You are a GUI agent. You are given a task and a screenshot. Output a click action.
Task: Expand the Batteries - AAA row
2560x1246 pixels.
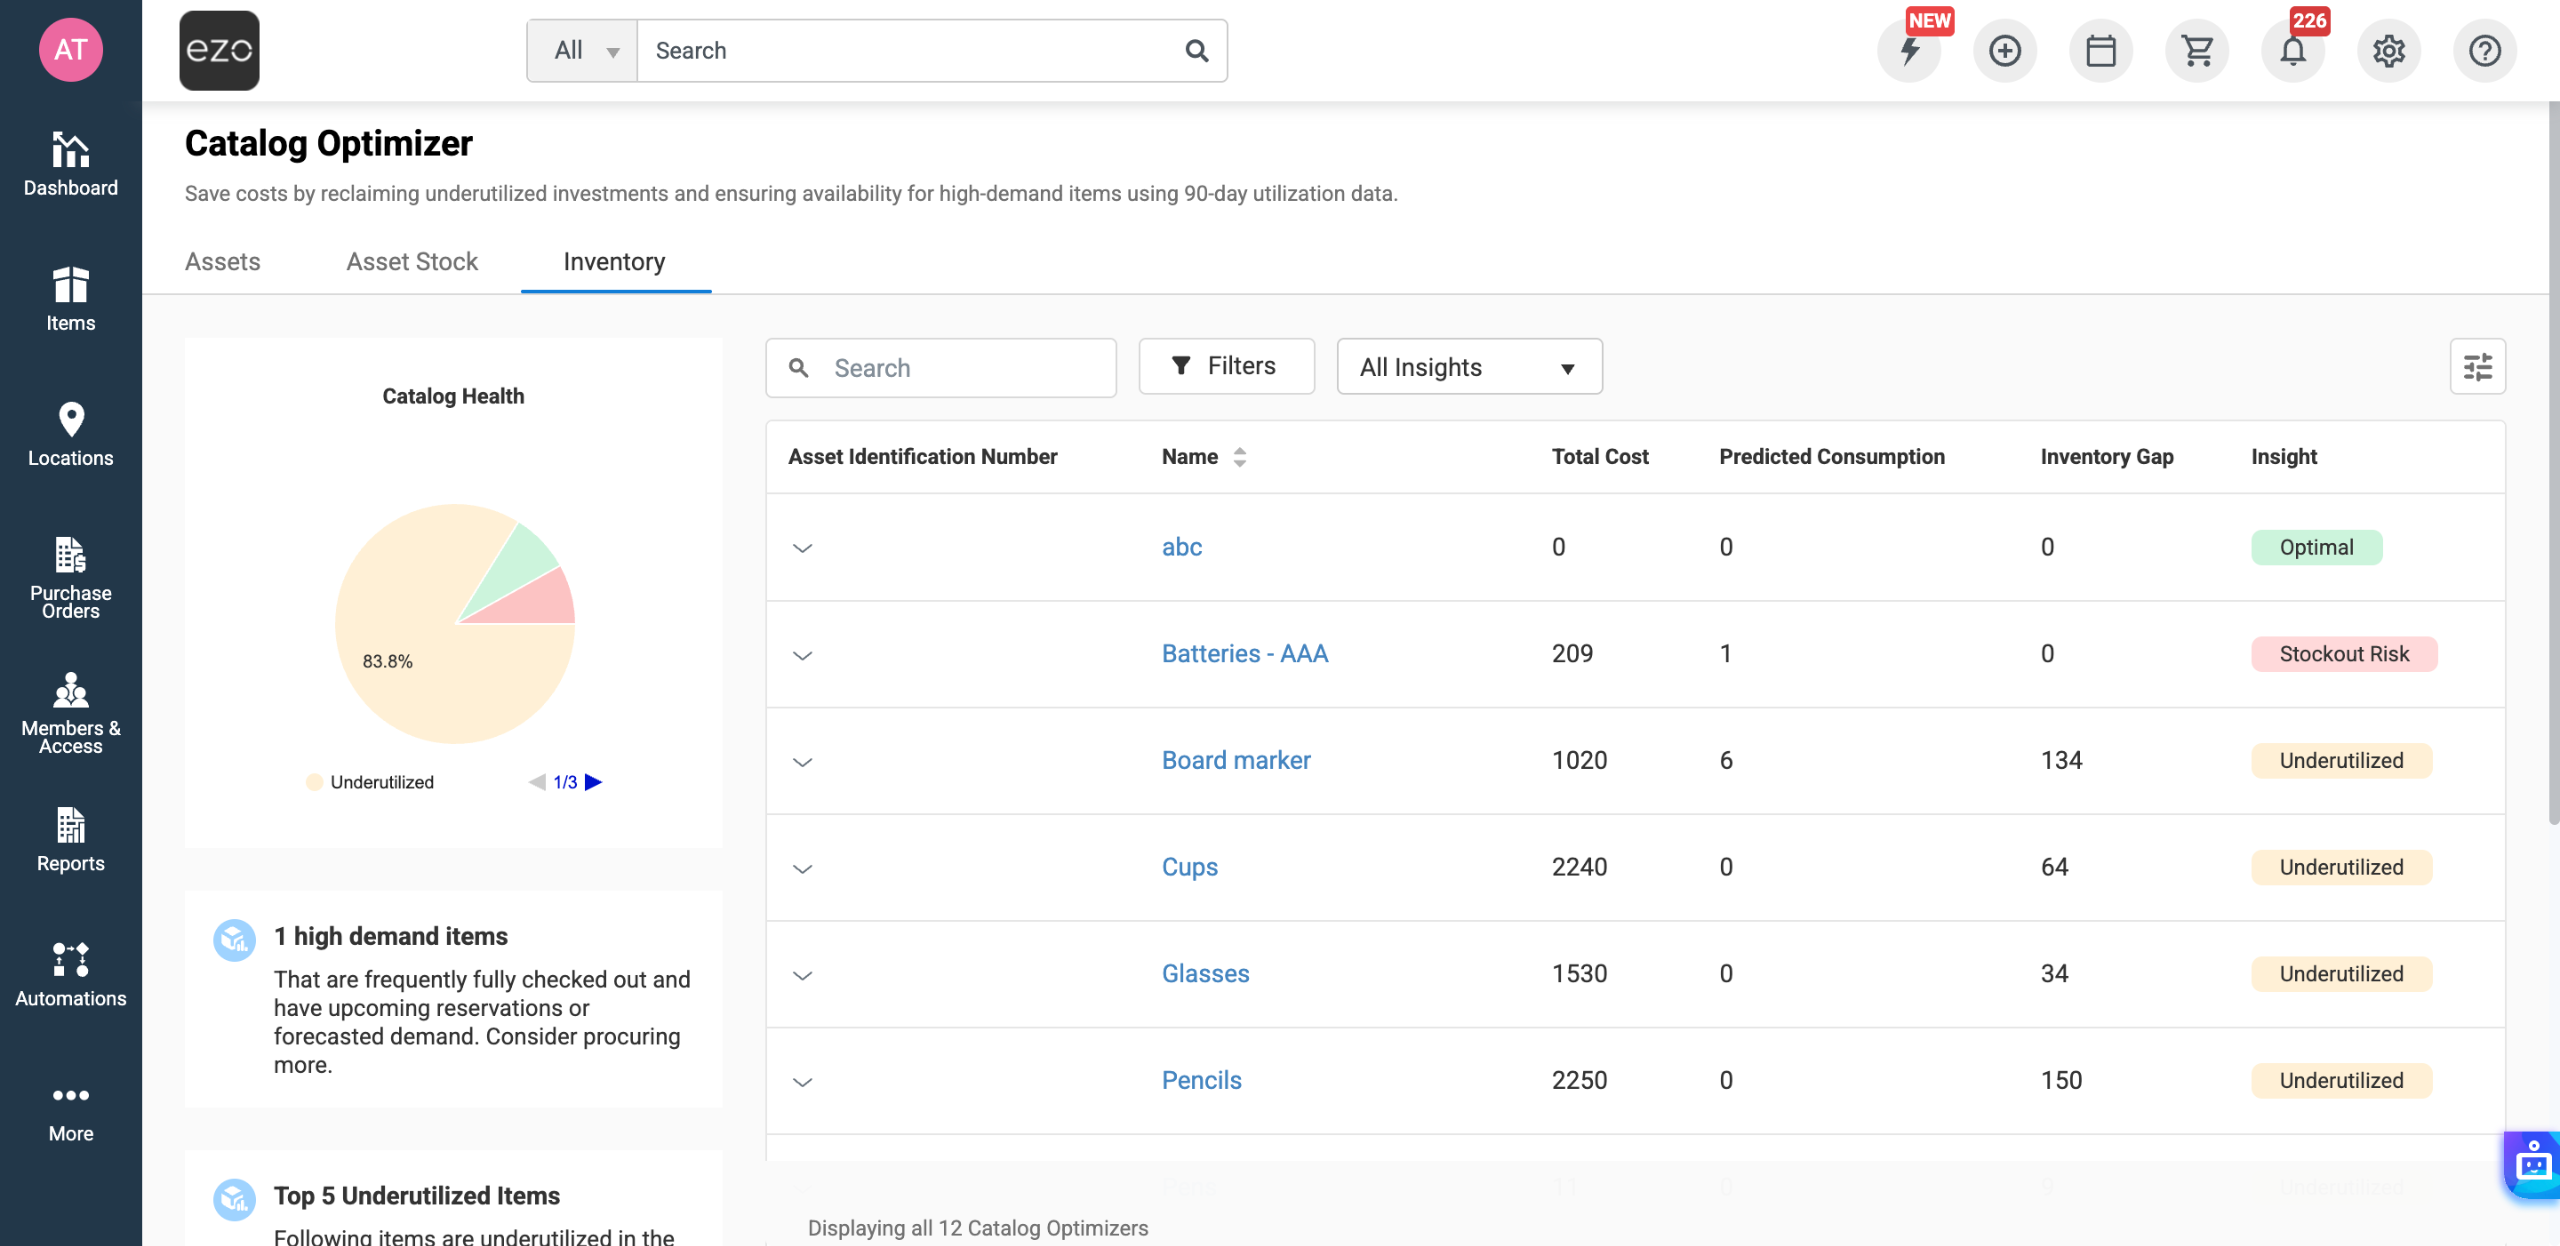802,655
